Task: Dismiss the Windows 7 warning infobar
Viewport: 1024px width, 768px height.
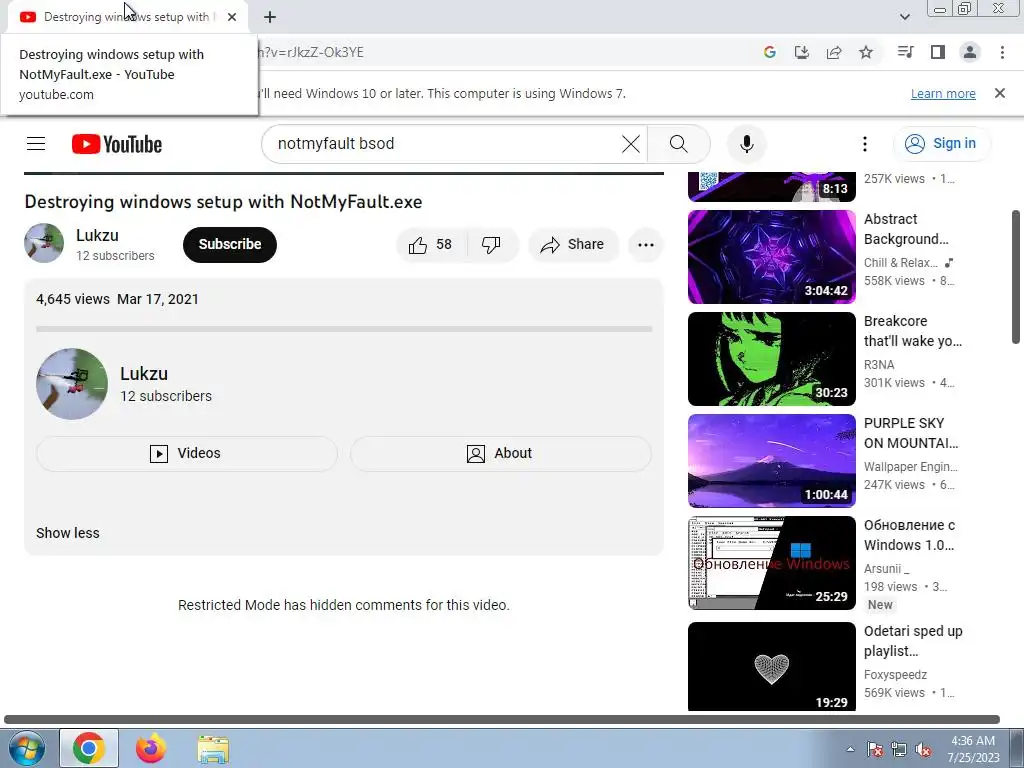Action: click(x=1000, y=93)
